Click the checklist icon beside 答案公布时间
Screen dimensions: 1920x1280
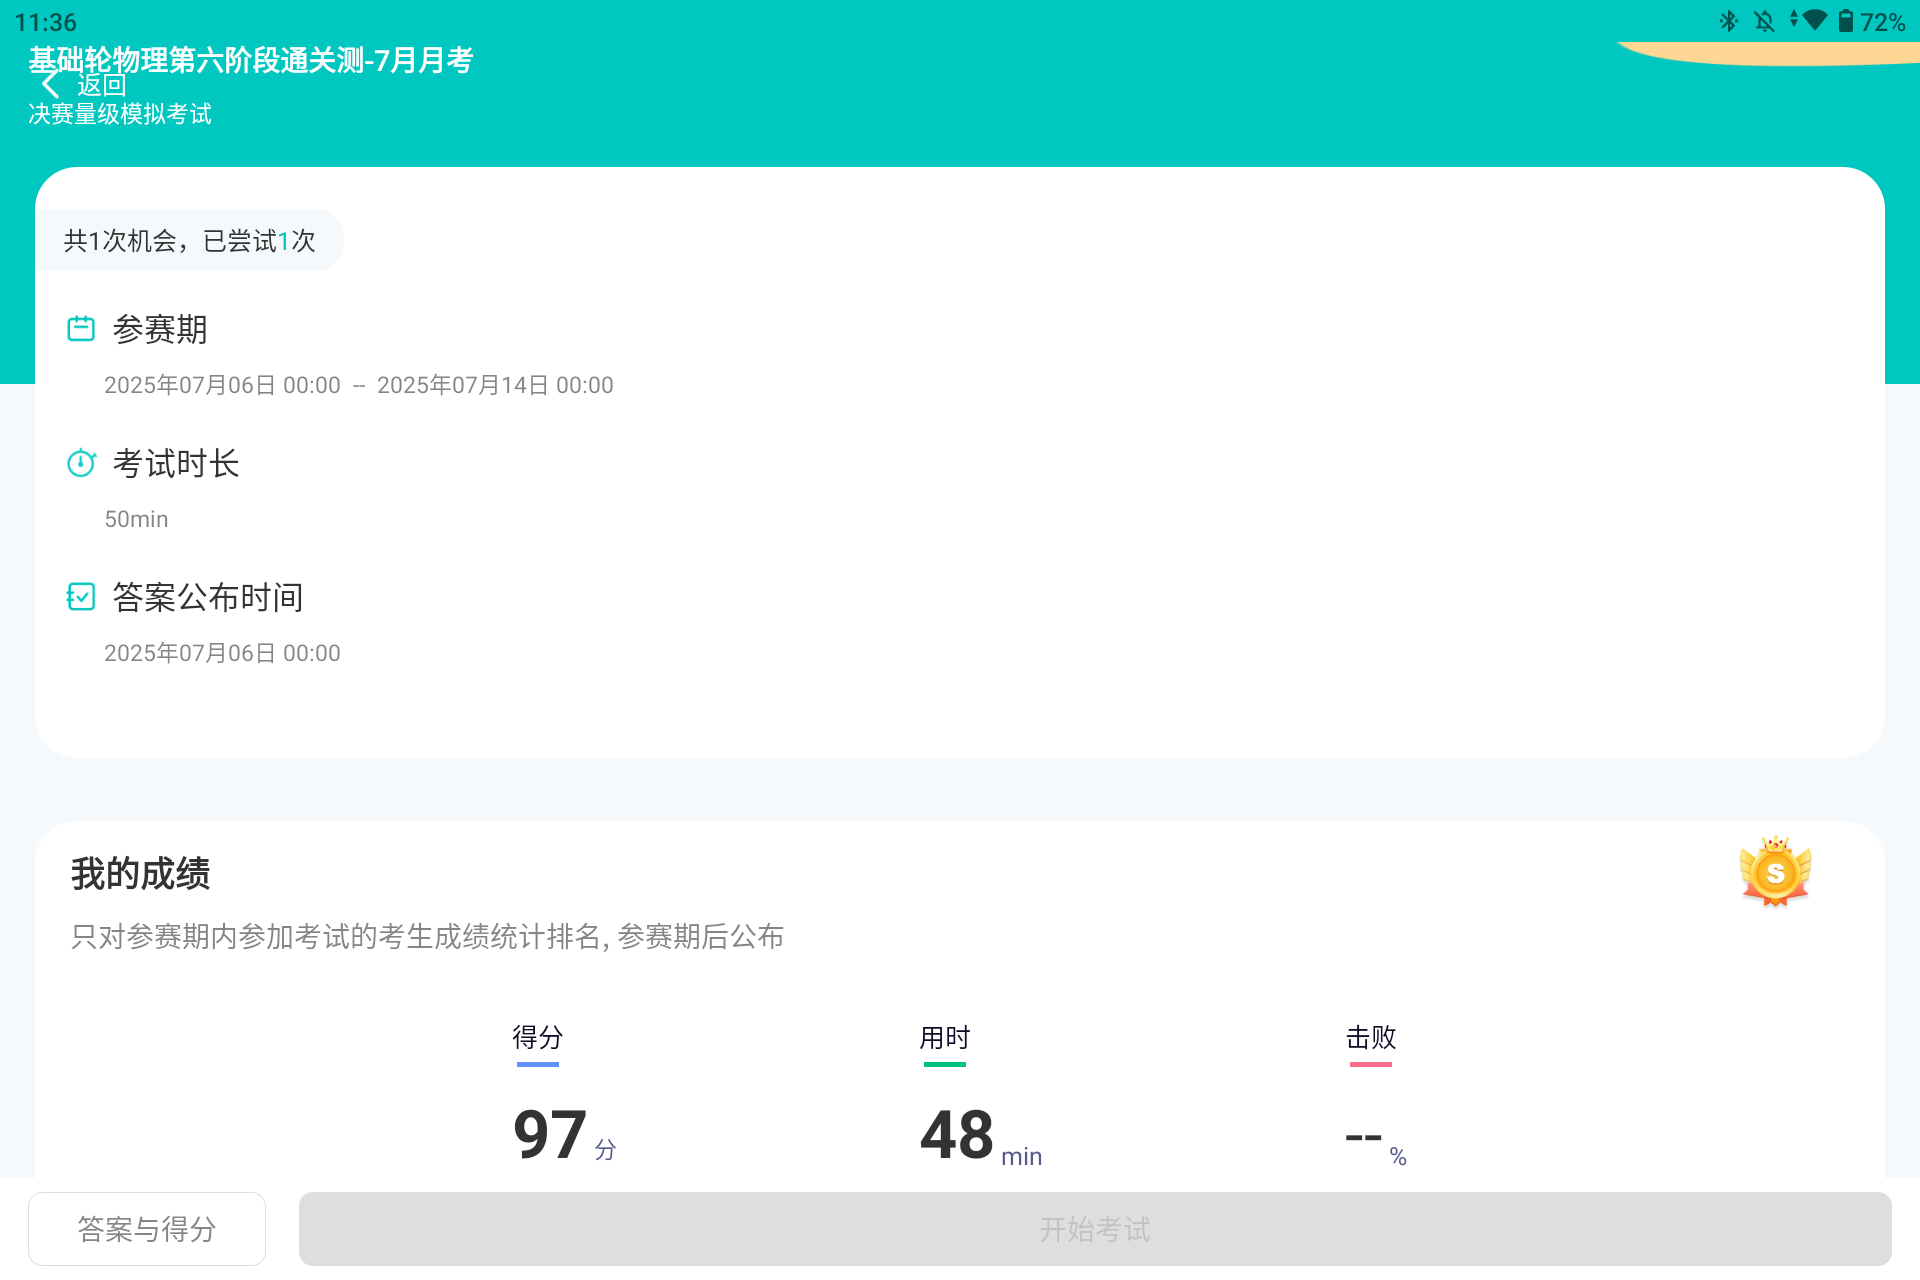(x=81, y=597)
